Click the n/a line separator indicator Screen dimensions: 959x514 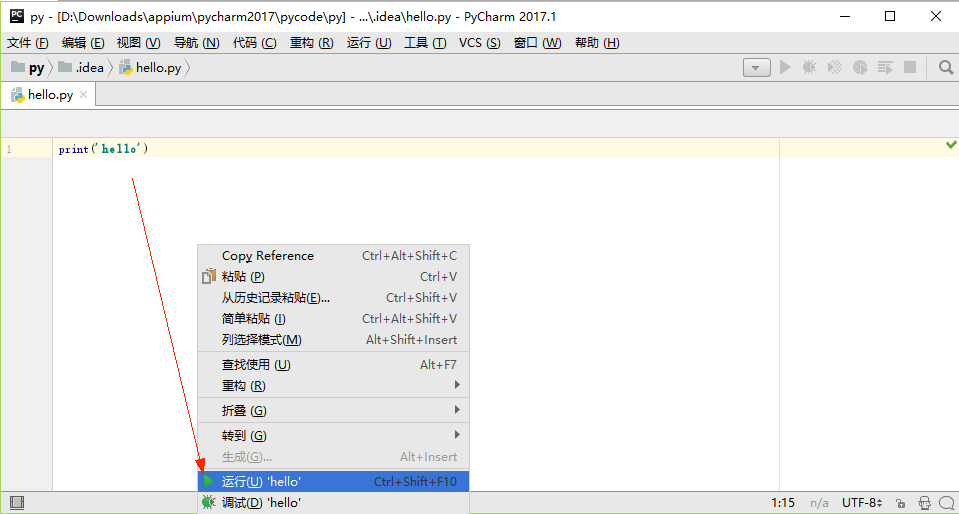[x=820, y=503]
